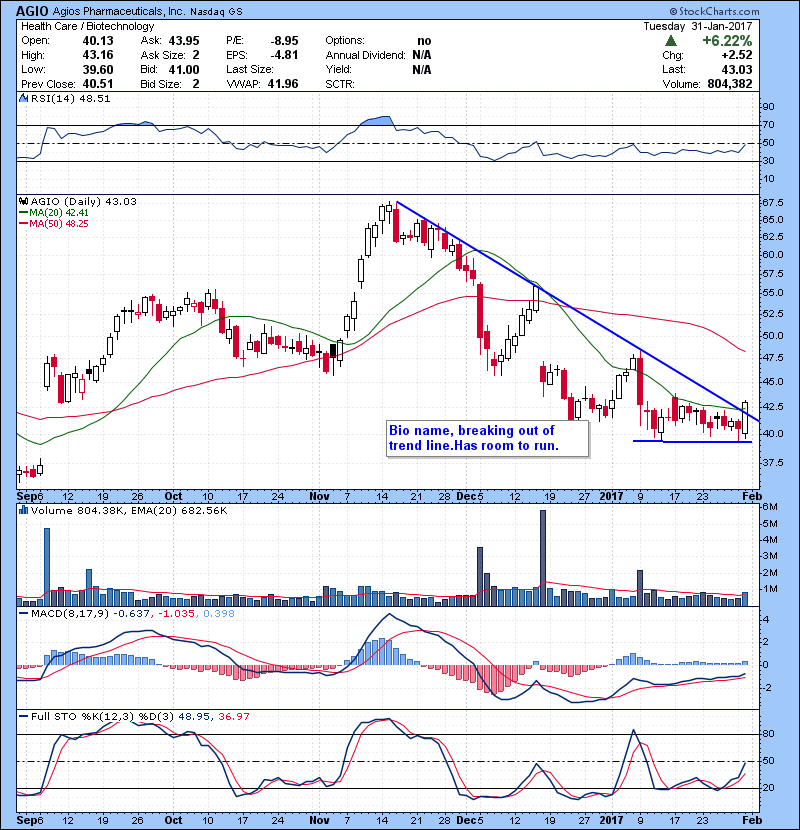Click the RSI panel line-chart icon
Image resolution: width=800 pixels, height=830 pixels.
coord(23,98)
